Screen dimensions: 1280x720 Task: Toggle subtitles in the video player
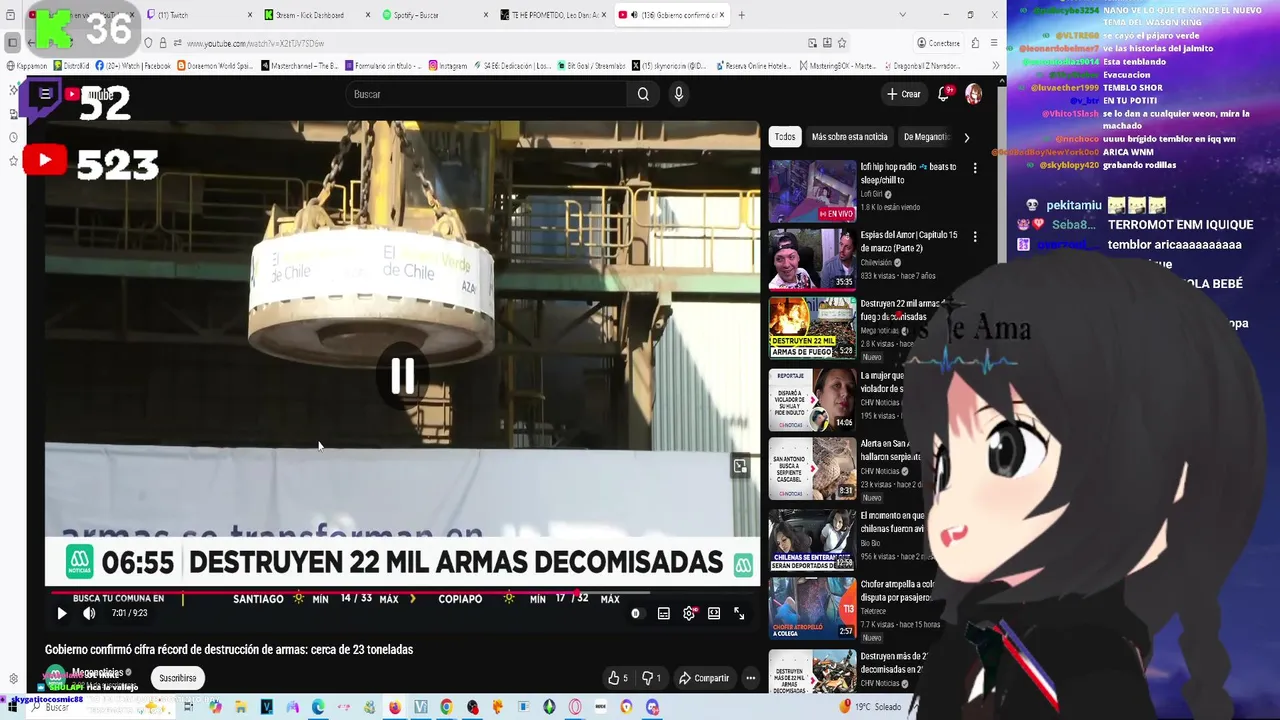pos(663,613)
